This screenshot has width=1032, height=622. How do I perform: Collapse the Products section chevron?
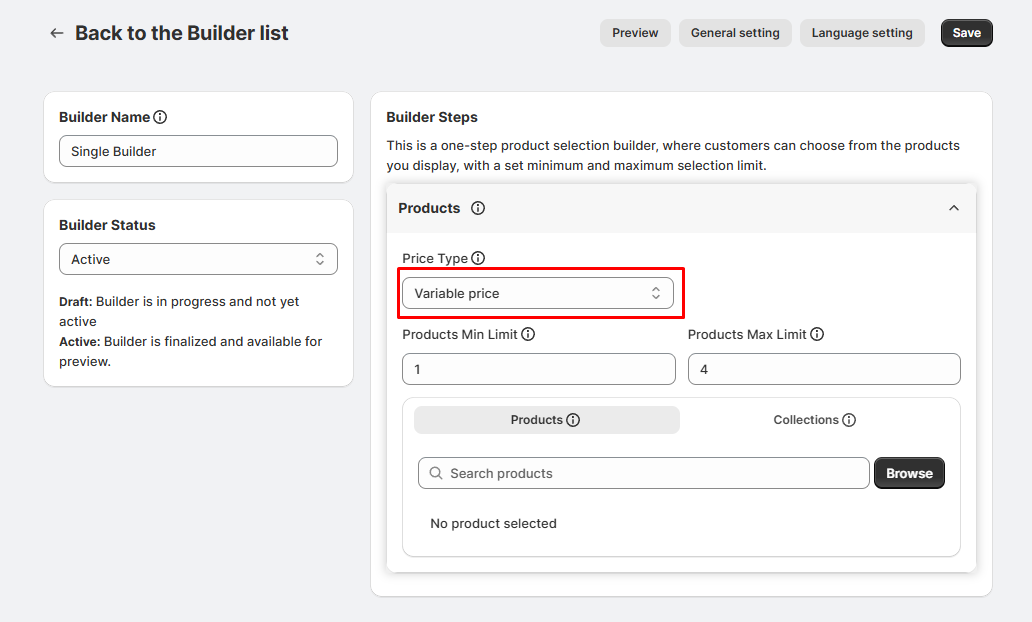coord(953,208)
